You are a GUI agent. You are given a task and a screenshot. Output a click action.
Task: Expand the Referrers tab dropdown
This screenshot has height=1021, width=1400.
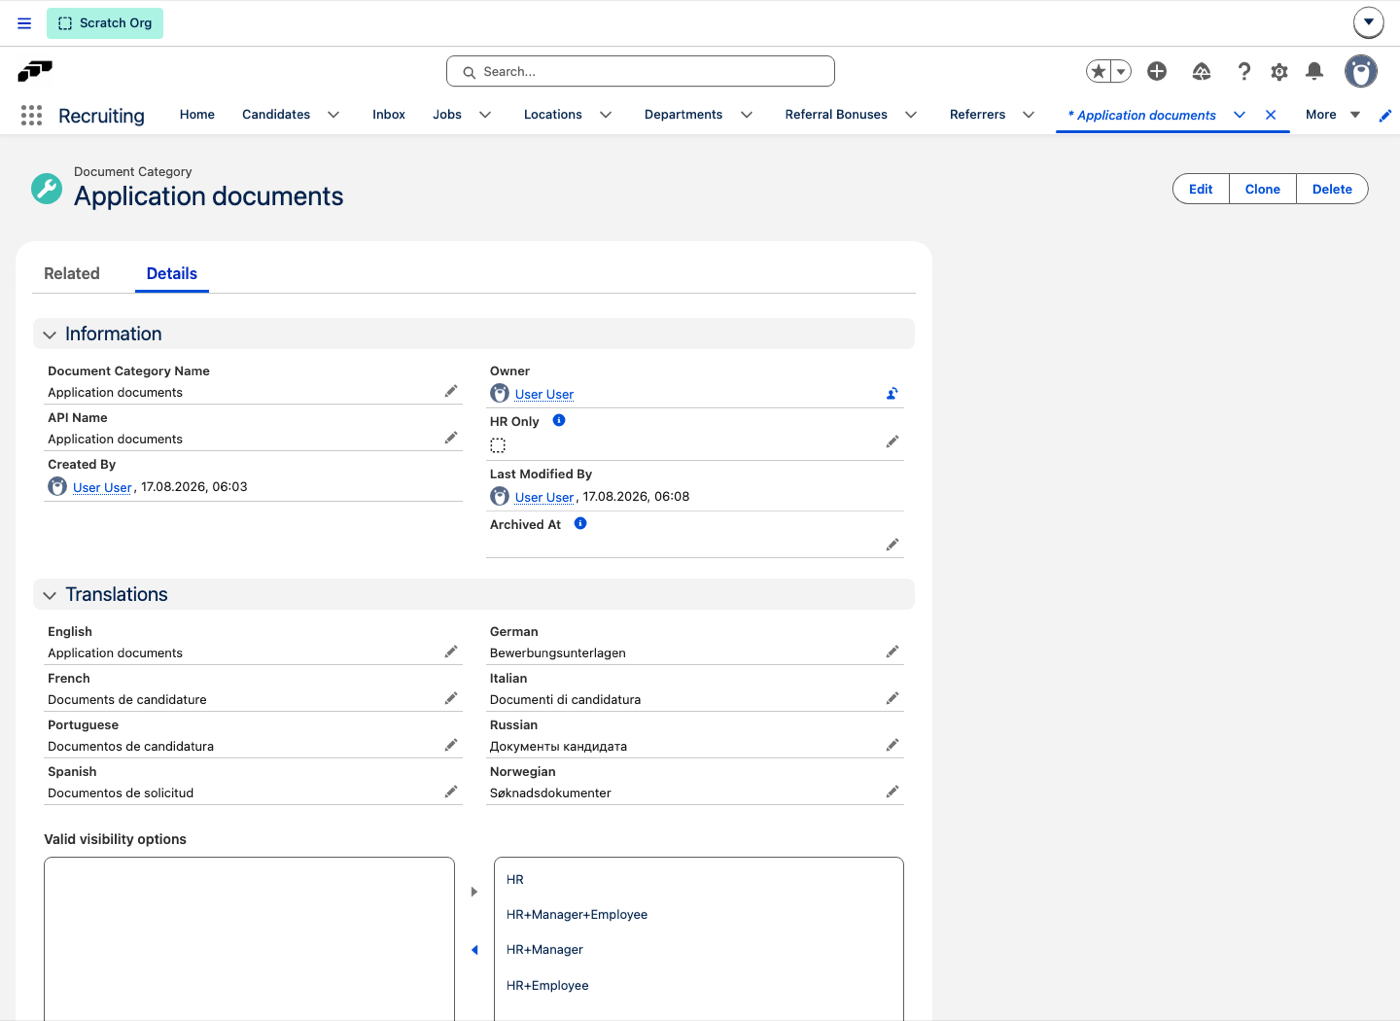(x=1028, y=115)
